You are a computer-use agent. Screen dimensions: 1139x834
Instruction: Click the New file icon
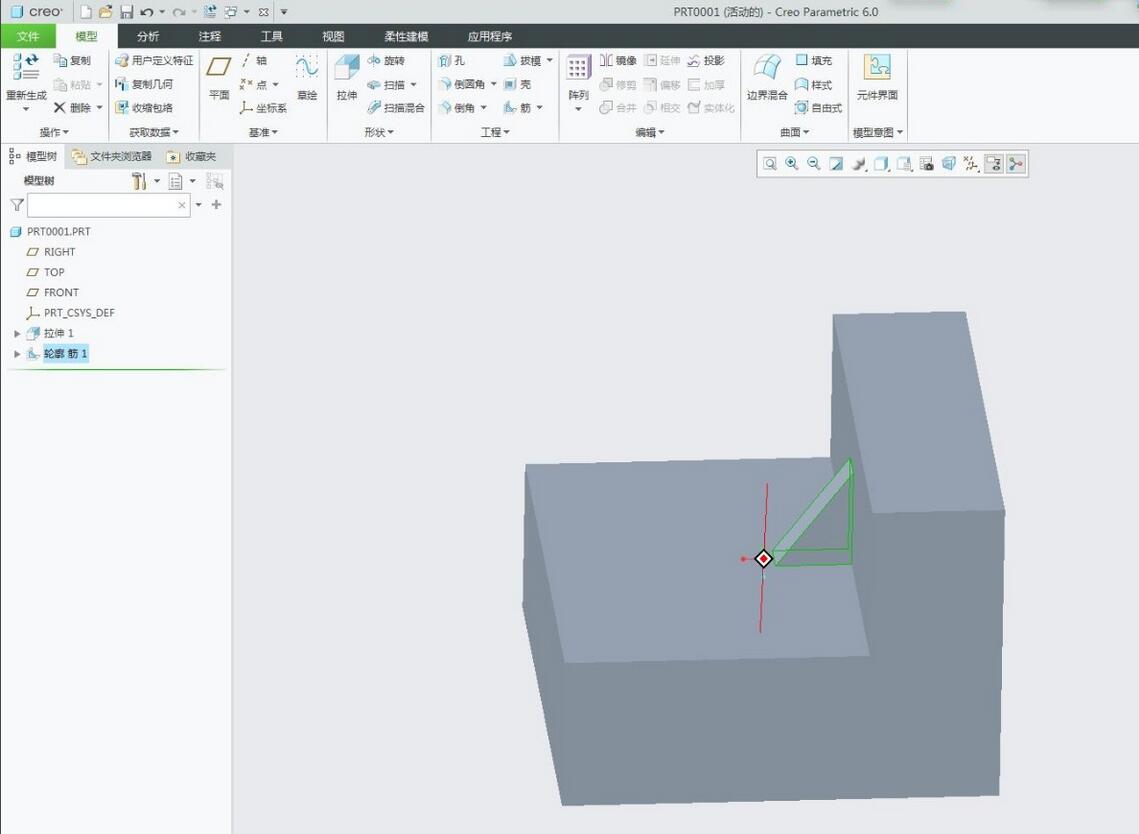(x=86, y=12)
